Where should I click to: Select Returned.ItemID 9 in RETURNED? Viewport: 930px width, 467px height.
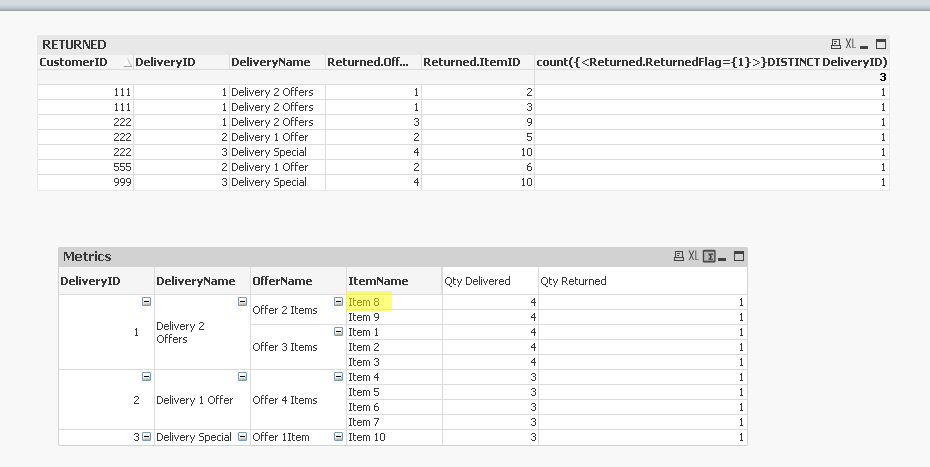tap(478, 122)
